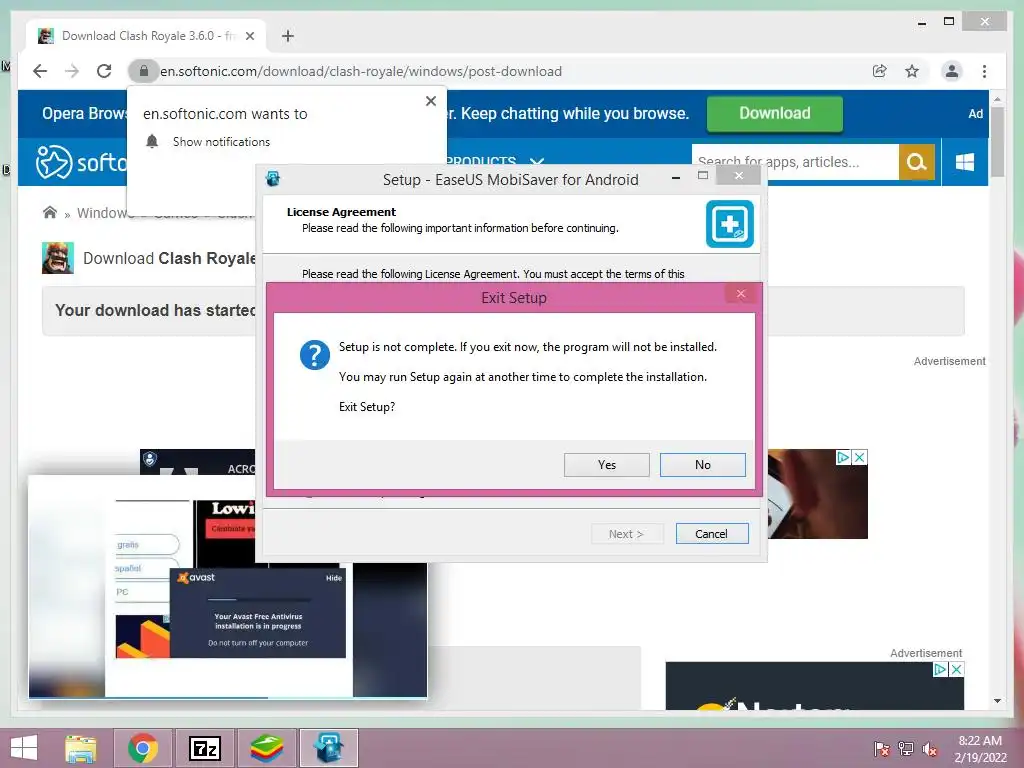1024x768 pixels.
Task: Open the Chrome profile avatar
Action: [x=952, y=71]
